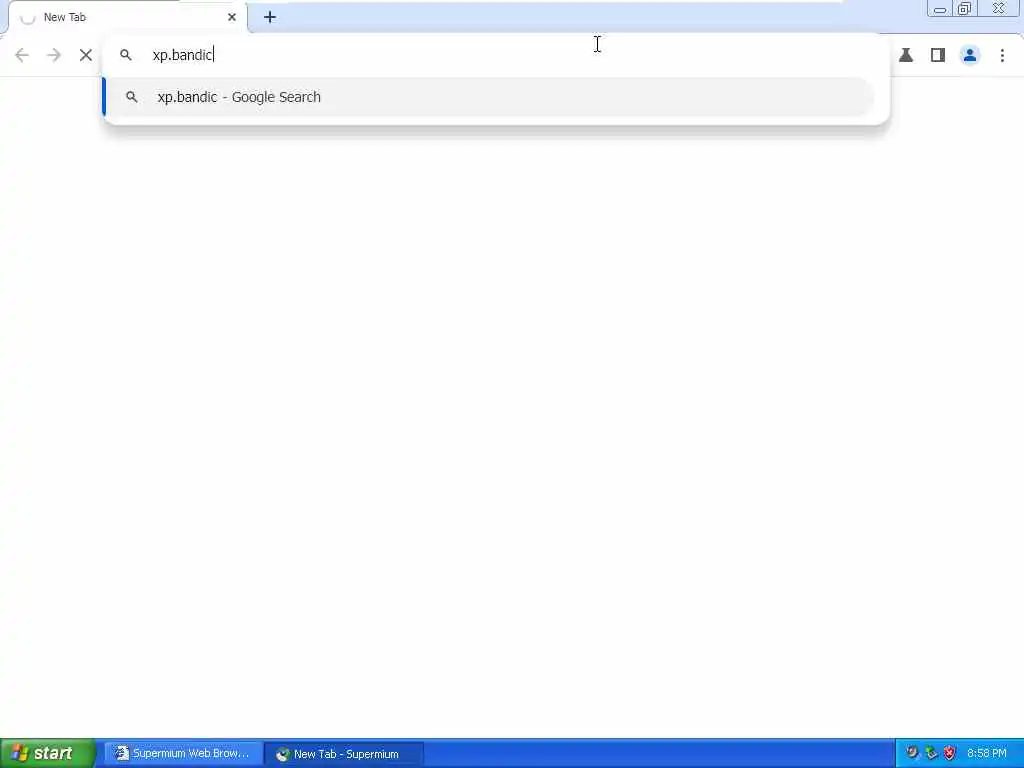Image resolution: width=1024 pixels, height=768 pixels.
Task: Close the New Tab tab
Action: (x=232, y=17)
